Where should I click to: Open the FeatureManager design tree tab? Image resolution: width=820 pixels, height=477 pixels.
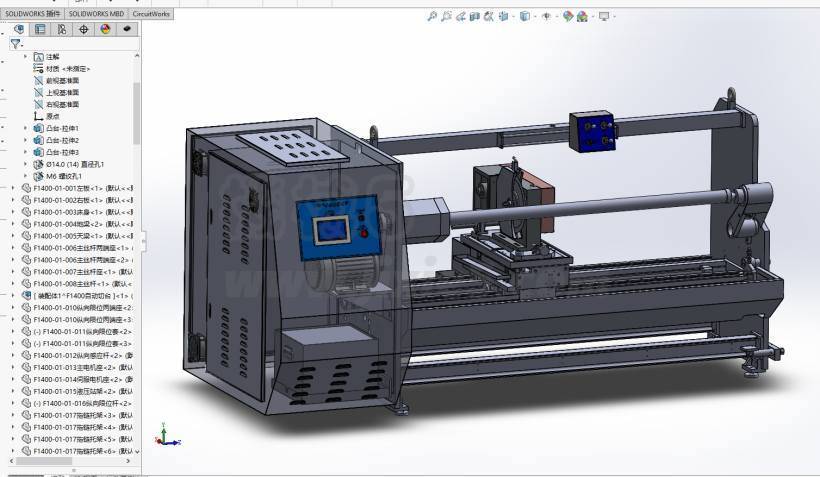(18, 29)
